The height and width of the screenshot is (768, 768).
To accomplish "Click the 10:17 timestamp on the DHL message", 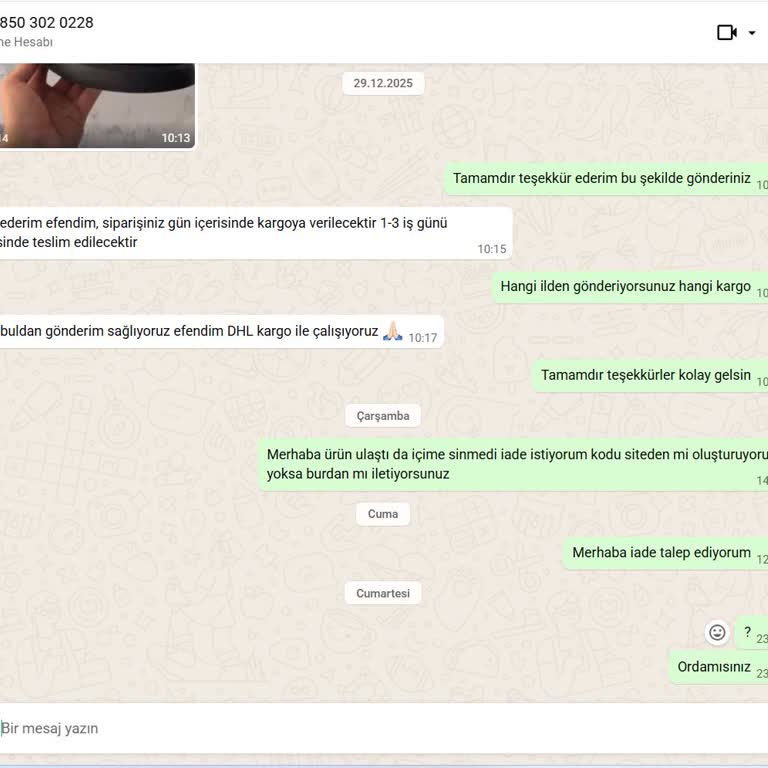I will 423,338.
